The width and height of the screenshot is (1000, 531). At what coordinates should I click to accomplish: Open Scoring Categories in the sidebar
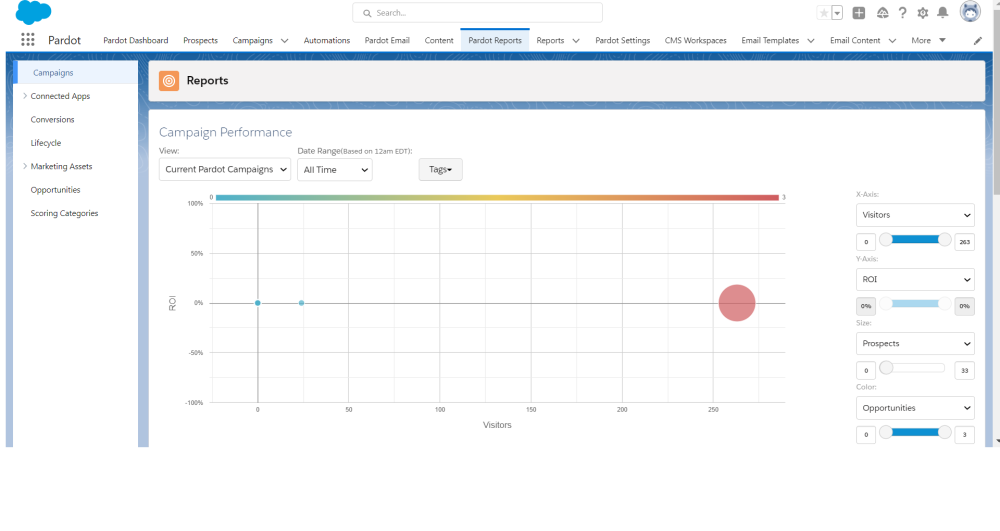tap(64, 214)
